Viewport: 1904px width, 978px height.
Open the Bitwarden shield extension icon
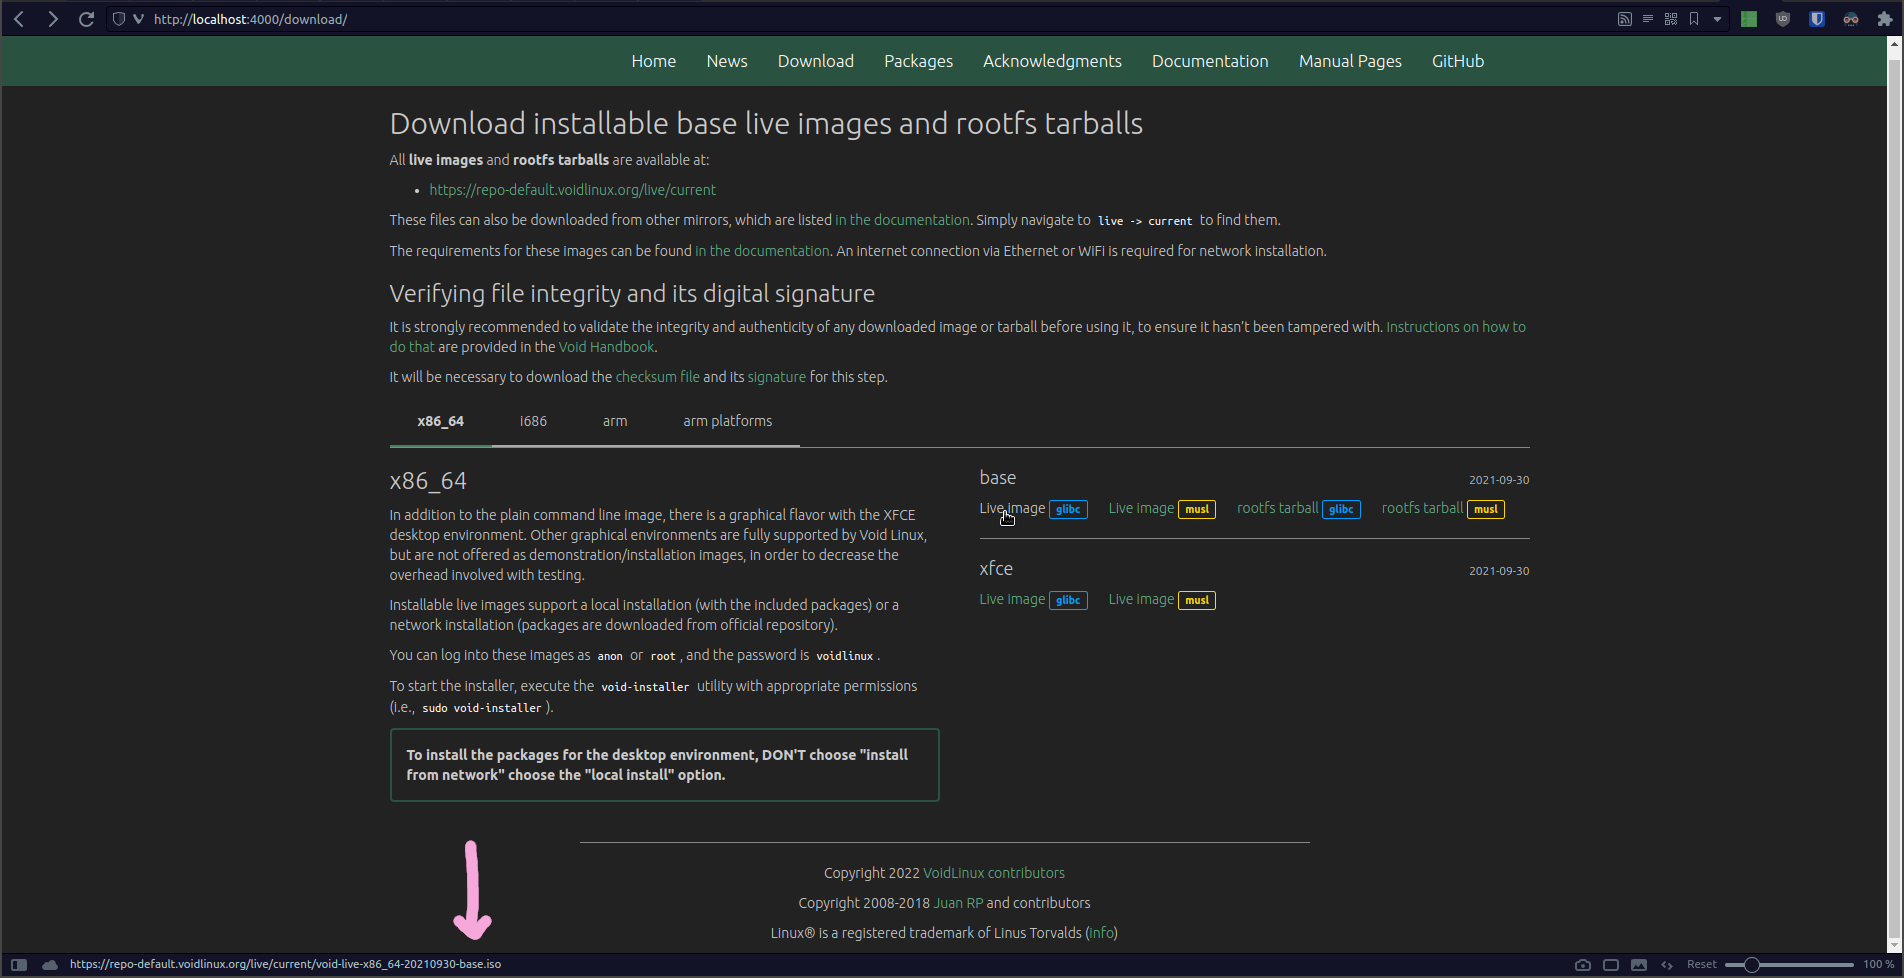[x=1817, y=19]
